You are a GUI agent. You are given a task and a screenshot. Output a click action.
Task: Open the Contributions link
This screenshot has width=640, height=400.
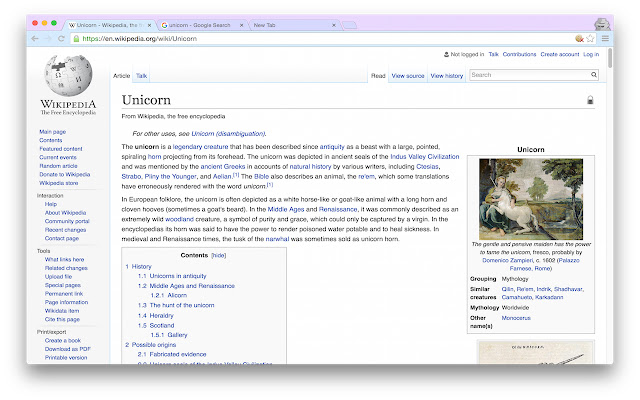point(519,54)
